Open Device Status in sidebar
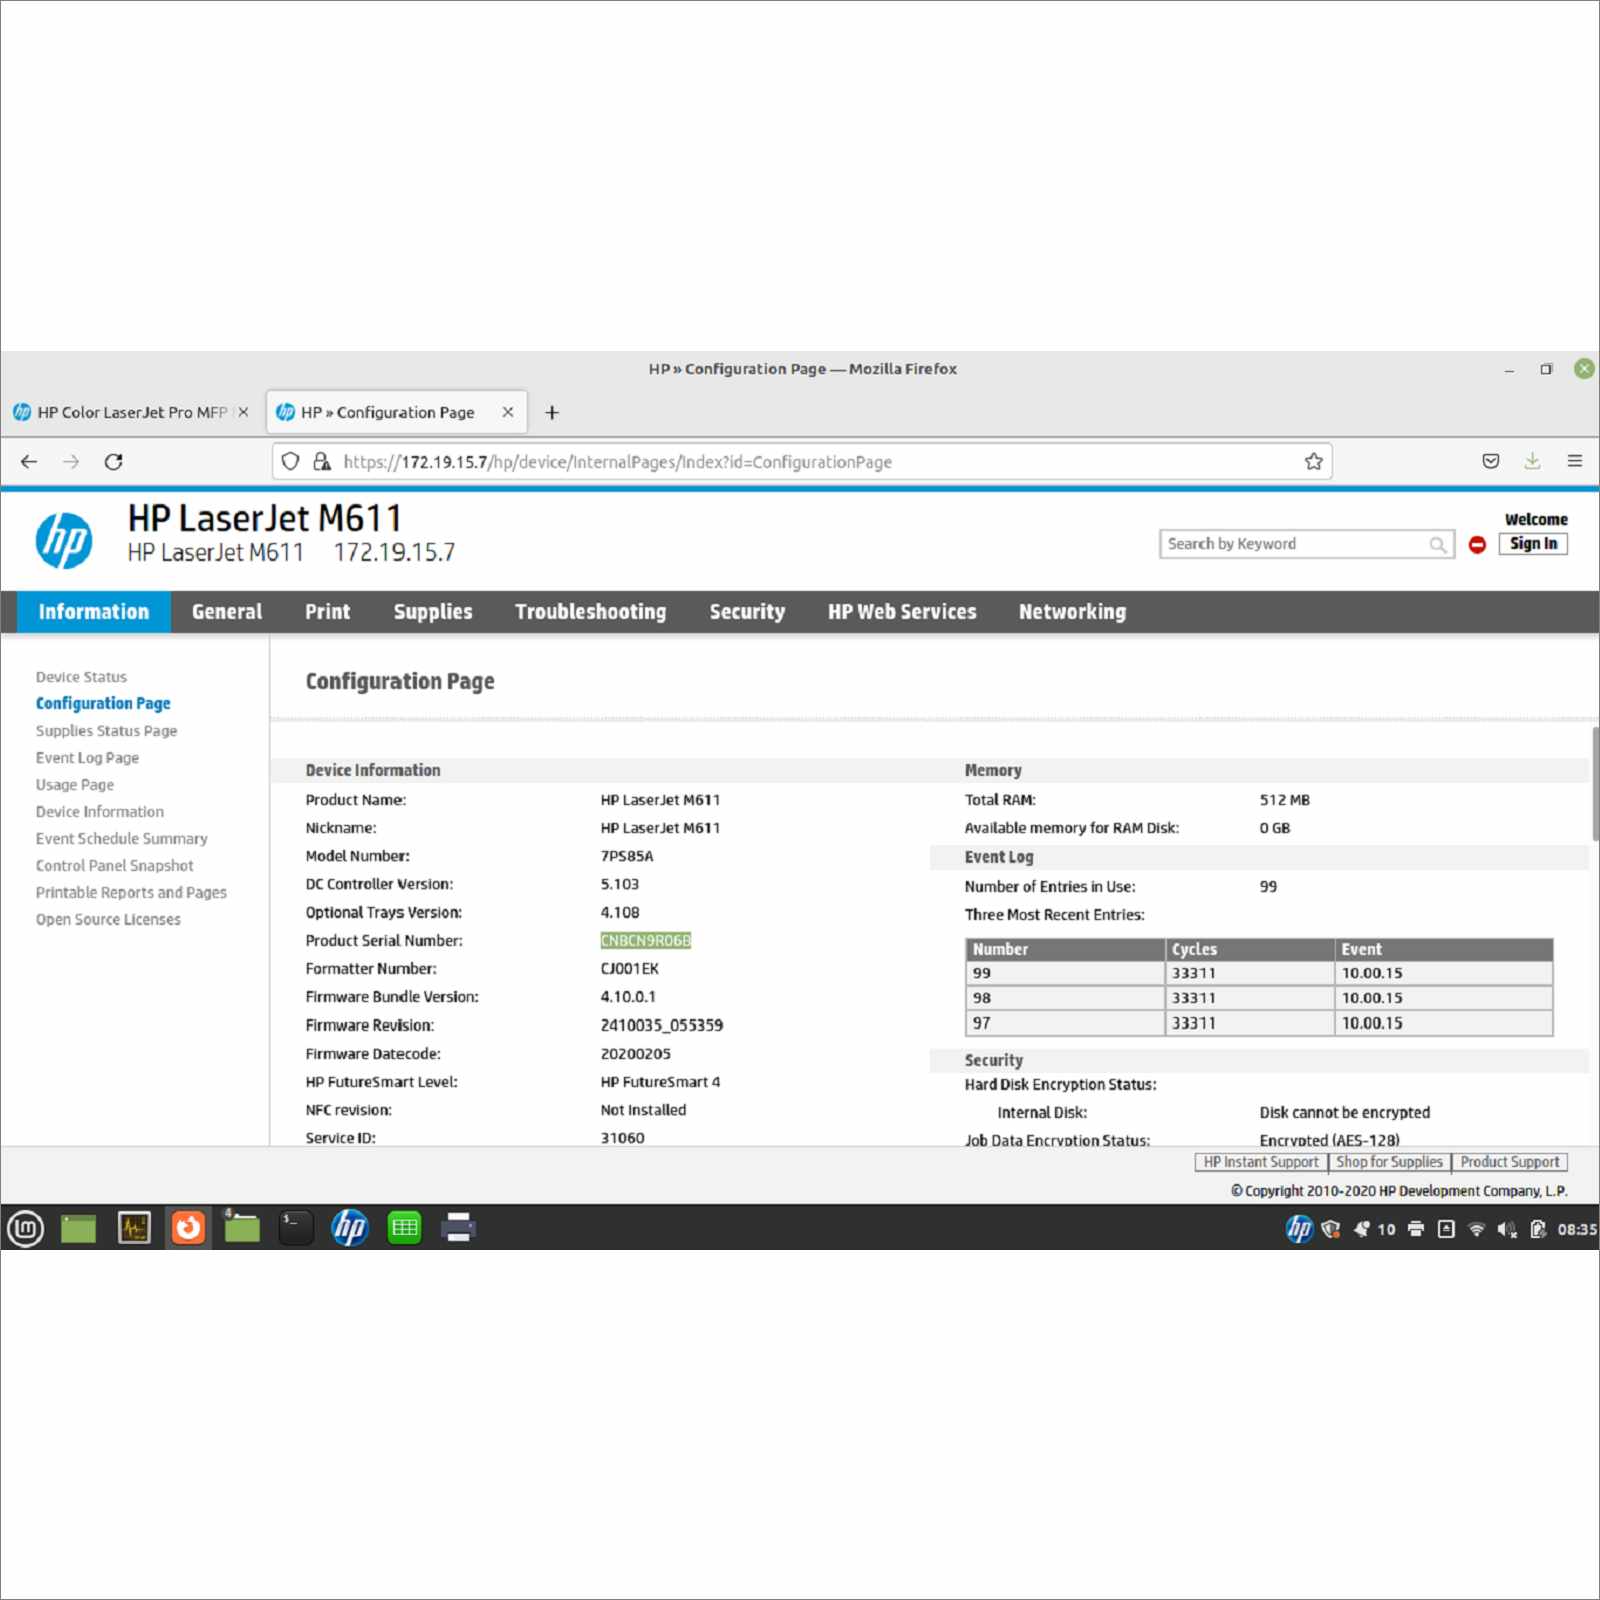The height and width of the screenshot is (1600, 1600). click(81, 677)
